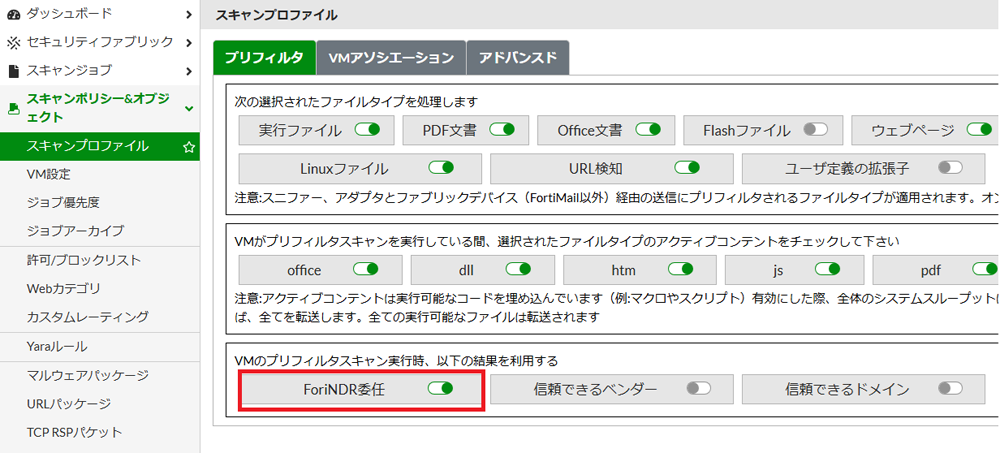
Task: Toggle the Linuxファイル switch
Action: pyautogui.click(x=441, y=168)
